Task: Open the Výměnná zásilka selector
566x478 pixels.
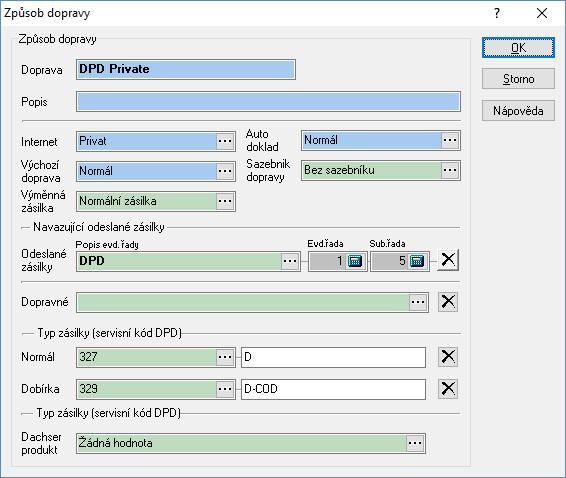Action: coord(225,201)
